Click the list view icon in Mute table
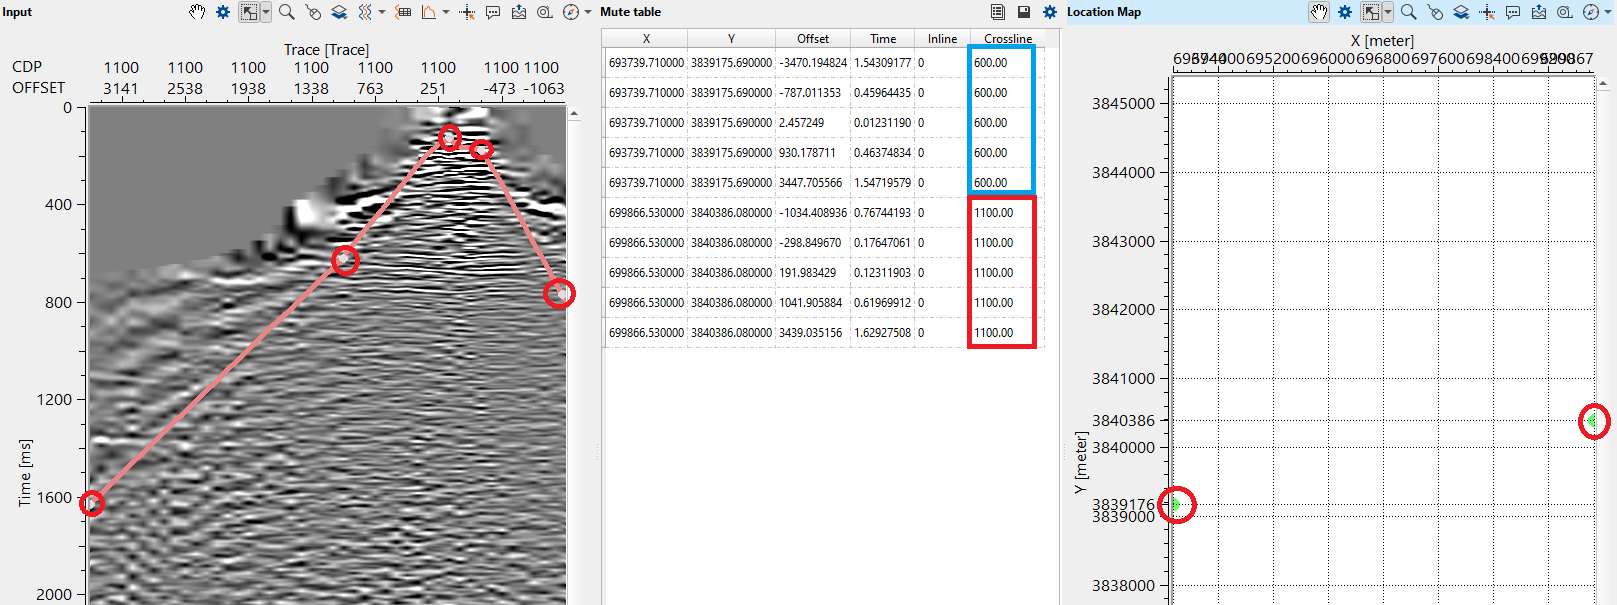Image resolution: width=1617 pixels, height=605 pixels. 998,12
